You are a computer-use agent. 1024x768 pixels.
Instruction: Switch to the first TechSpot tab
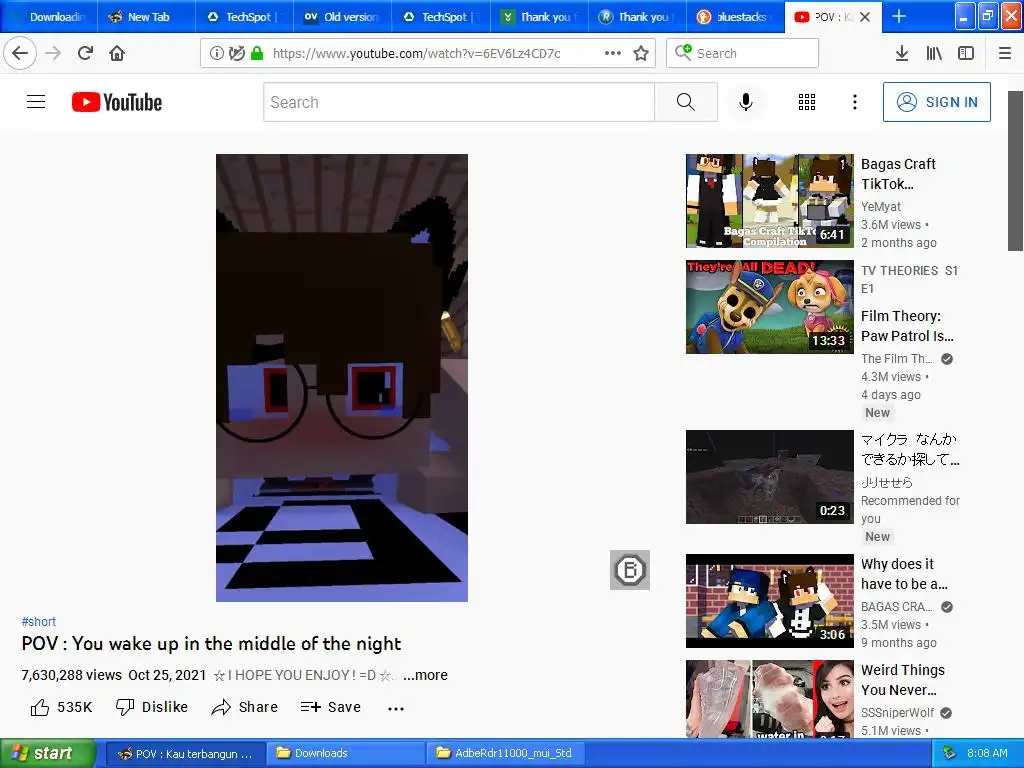(x=244, y=17)
